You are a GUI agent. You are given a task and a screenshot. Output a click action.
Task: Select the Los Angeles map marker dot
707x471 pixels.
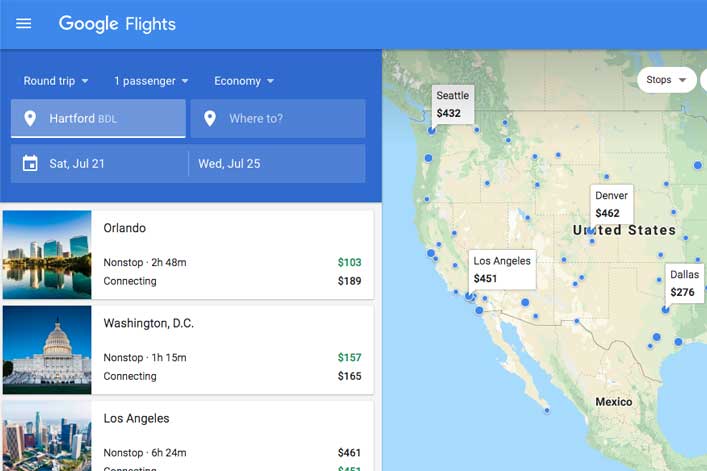click(x=469, y=296)
